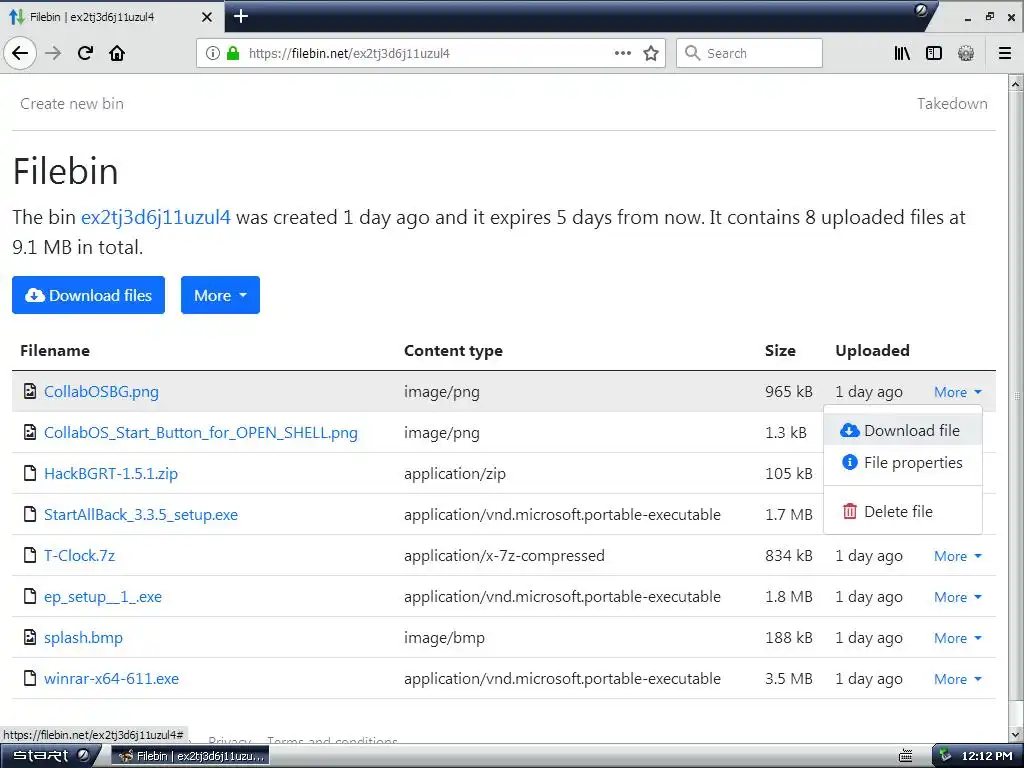Screen dimensions: 1024x768
Task: Expand the blue More dropdown button
Action: (x=220, y=295)
